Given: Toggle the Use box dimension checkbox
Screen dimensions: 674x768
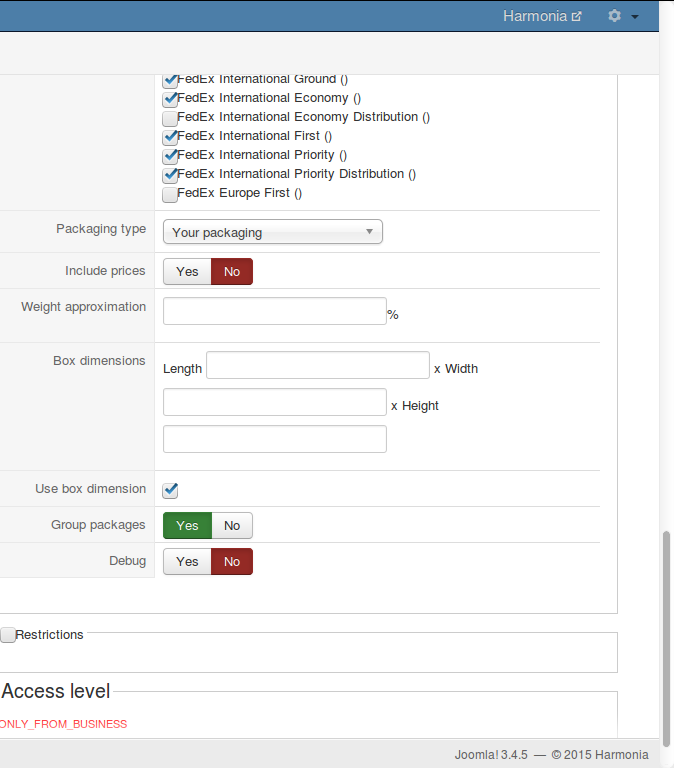Looking at the screenshot, I should pos(170,490).
